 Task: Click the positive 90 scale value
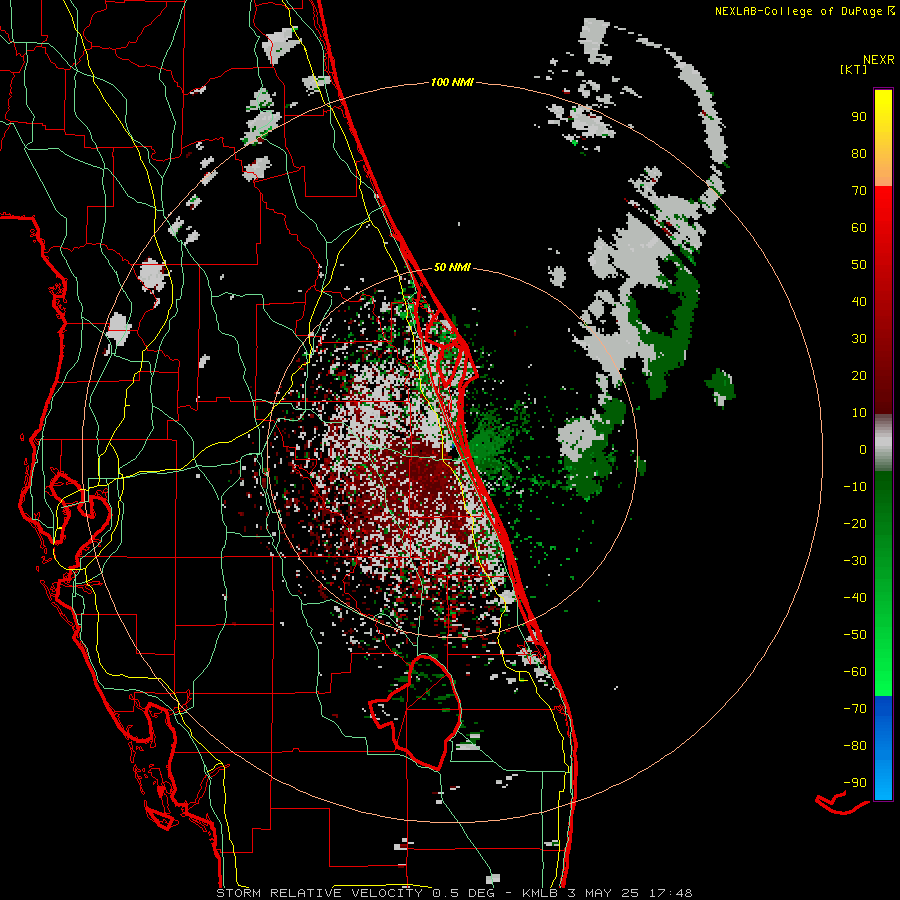click(859, 117)
